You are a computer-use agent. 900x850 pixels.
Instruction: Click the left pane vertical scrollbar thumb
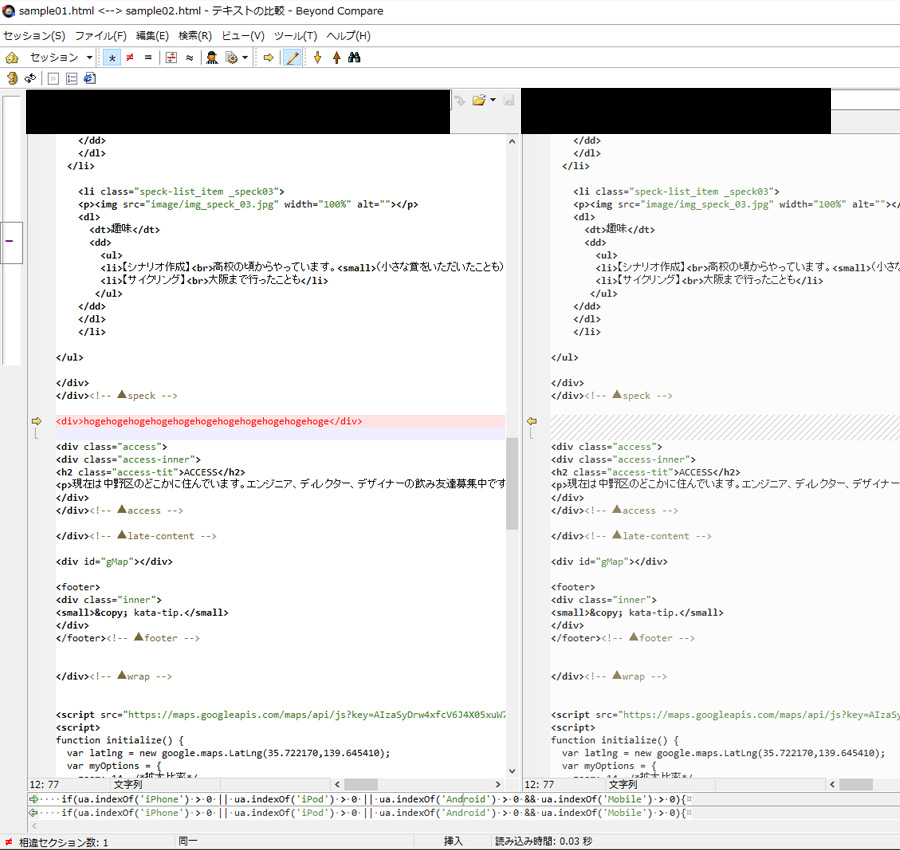click(512, 483)
